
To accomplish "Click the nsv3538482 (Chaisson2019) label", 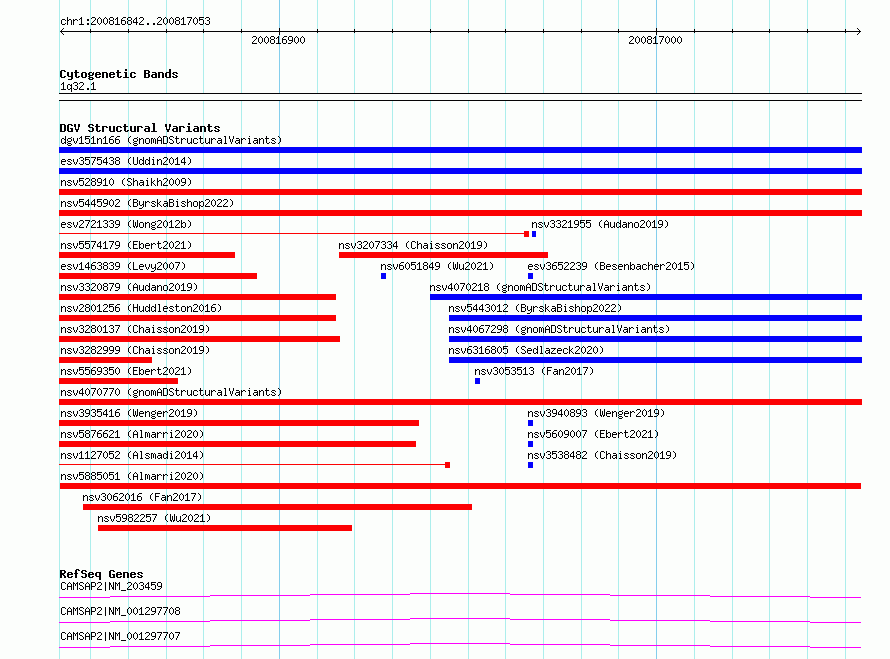I will click(x=602, y=455).
